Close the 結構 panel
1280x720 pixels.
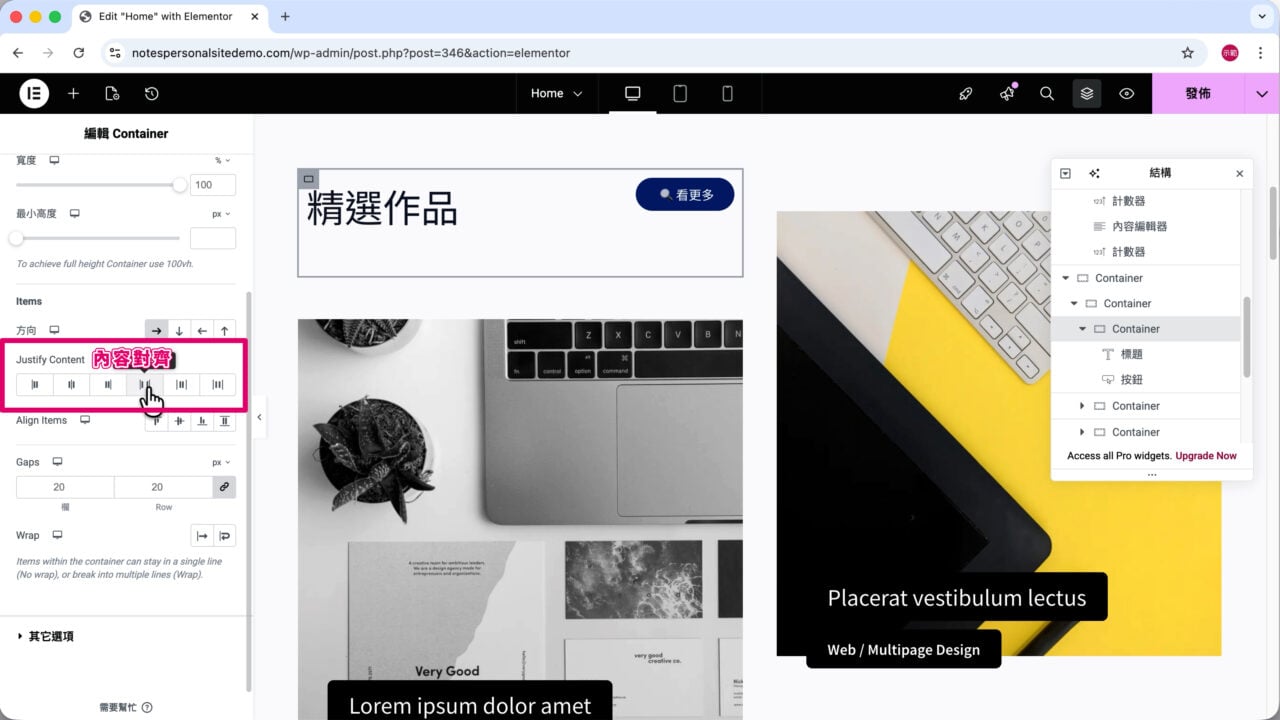pyautogui.click(x=1240, y=173)
